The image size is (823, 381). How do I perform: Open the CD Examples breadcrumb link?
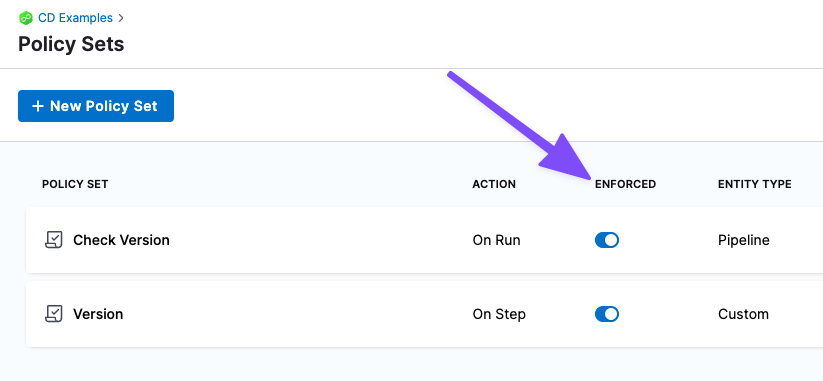pyautogui.click(x=75, y=18)
